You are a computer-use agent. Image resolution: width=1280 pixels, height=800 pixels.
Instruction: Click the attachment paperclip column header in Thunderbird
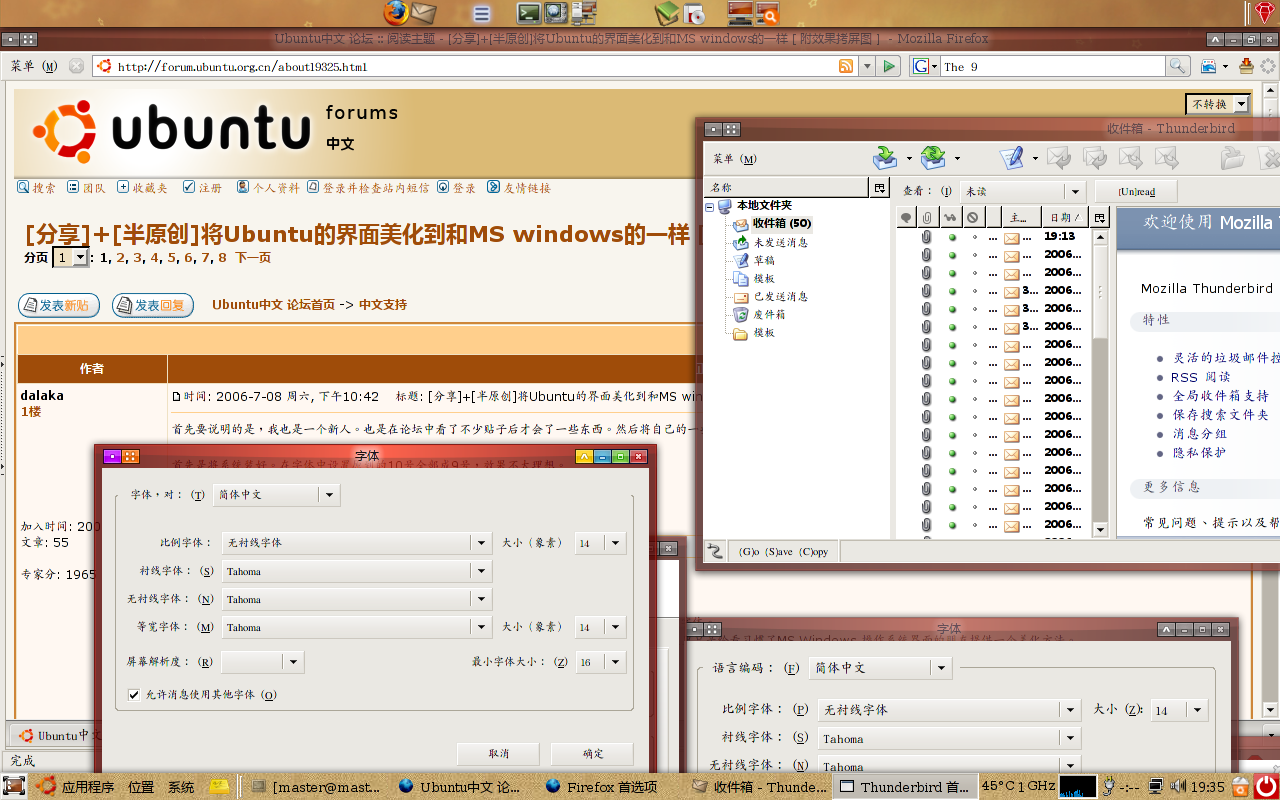click(928, 217)
